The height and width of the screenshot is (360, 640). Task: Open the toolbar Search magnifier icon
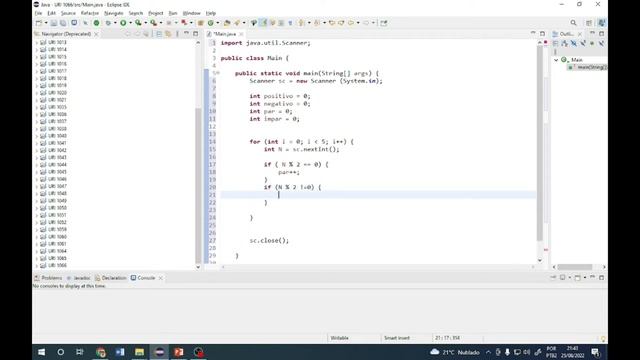(x=573, y=23)
